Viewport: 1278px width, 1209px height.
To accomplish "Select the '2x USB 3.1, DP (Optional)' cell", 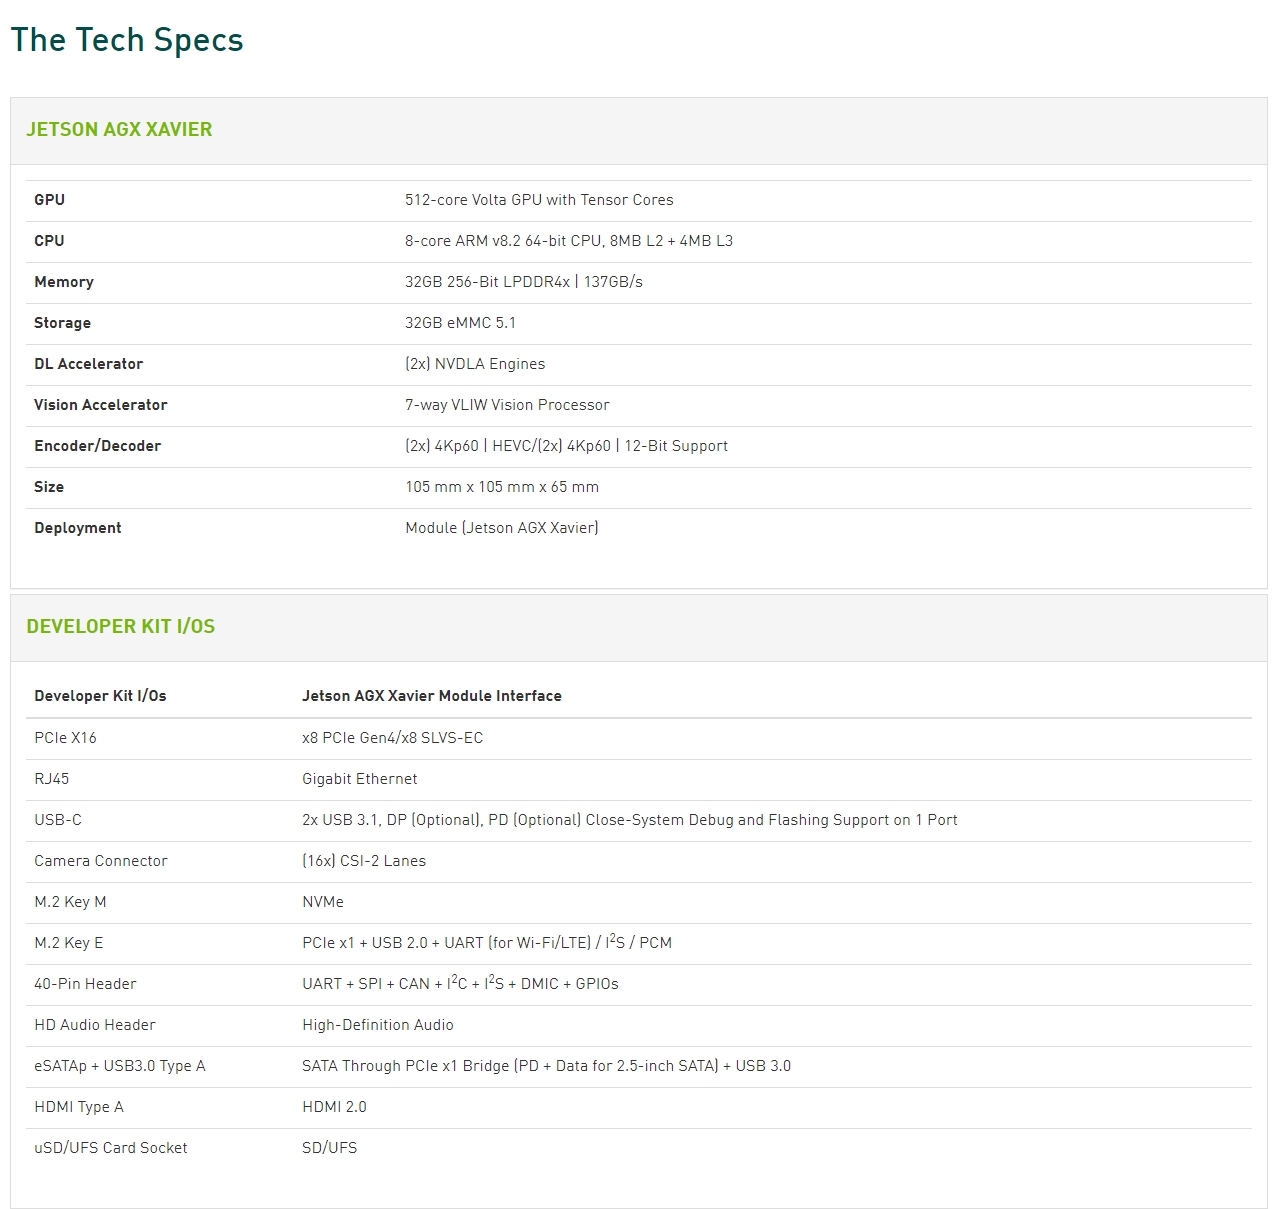I will [x=630, y=820].
